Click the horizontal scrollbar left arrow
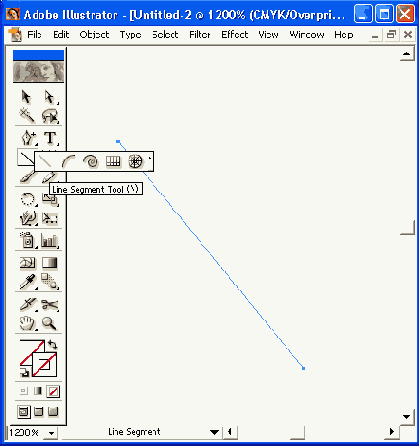This screenshot has width=419, height=446. pyautogui.click(x=230, y=432)
